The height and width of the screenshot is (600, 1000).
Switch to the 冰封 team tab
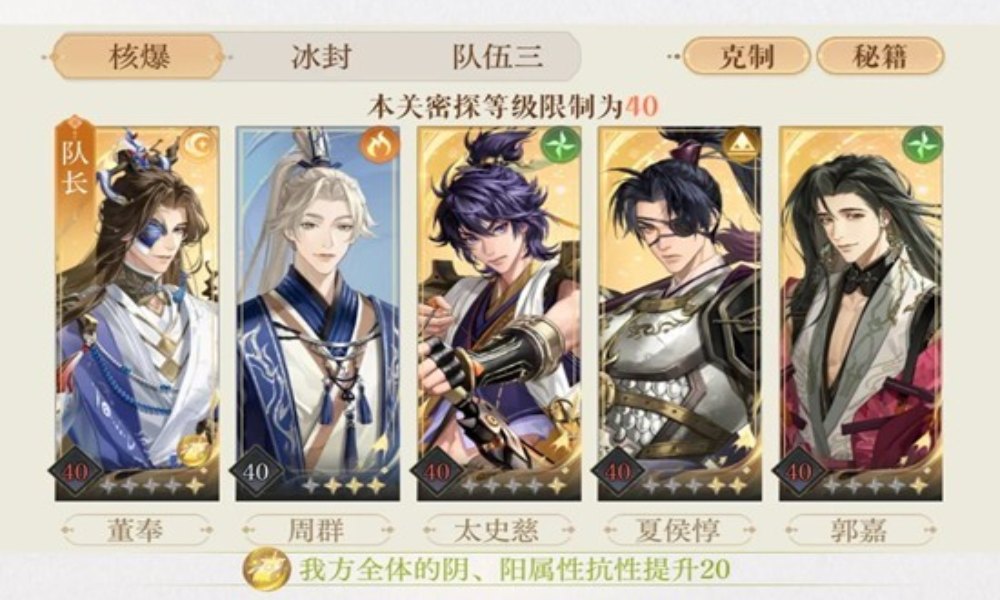tap(321, 57)
